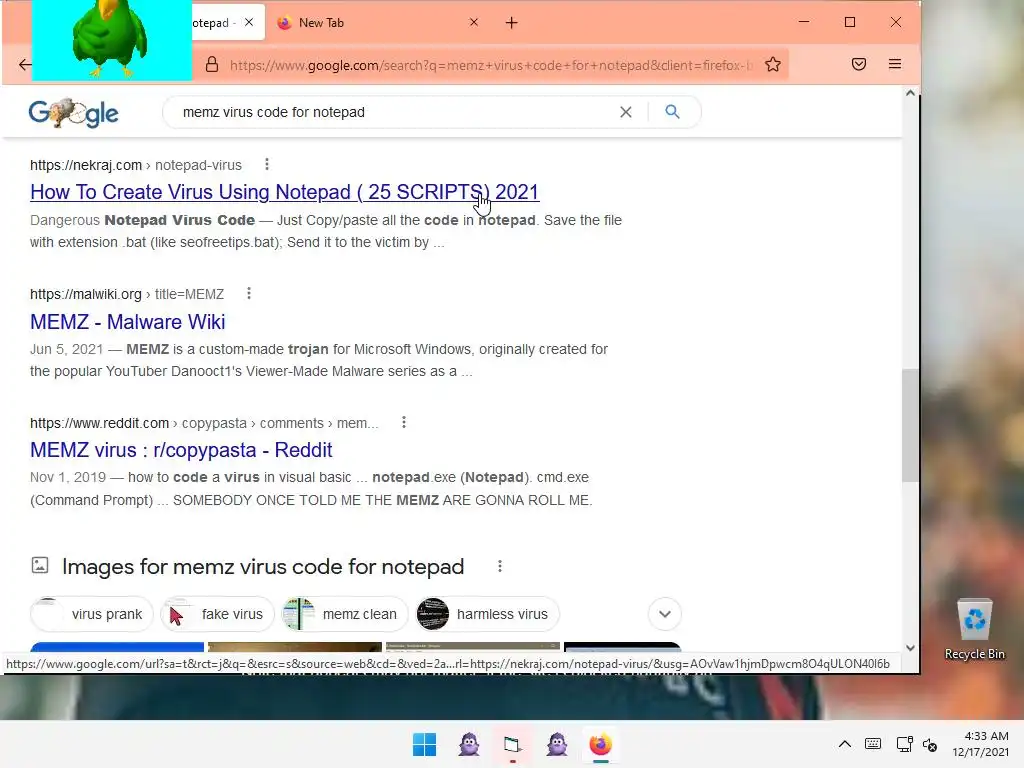The height and width of the screenshot is (768, 1024).
Task: Open the Firefox hamburger menu
Action: point(895,64)
